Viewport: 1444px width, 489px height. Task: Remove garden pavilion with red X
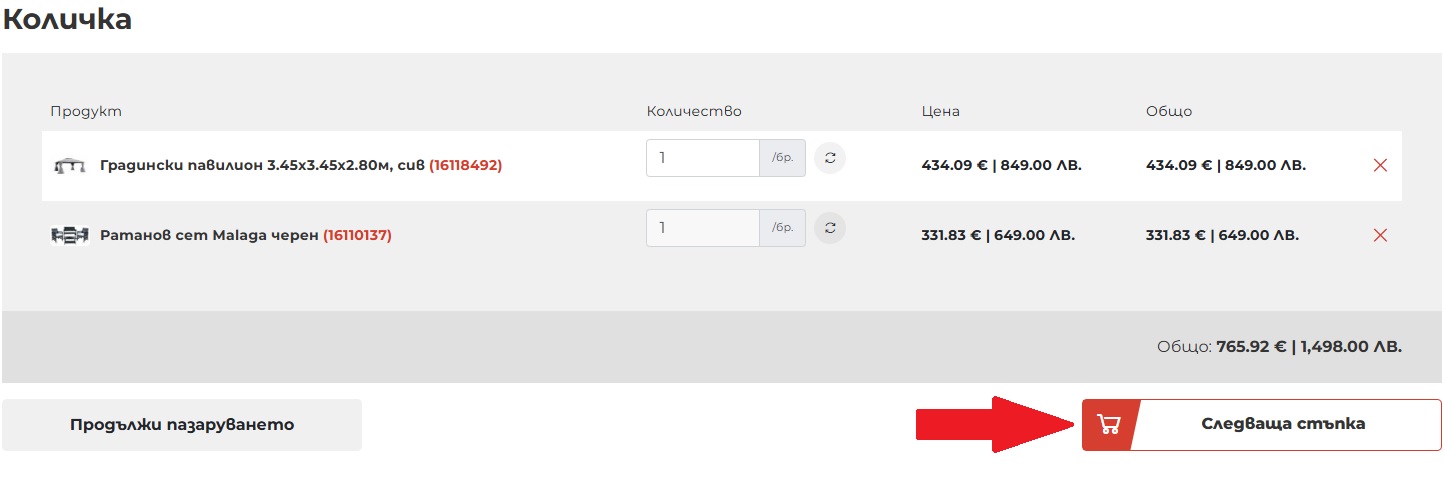(x=1380, y=165)
